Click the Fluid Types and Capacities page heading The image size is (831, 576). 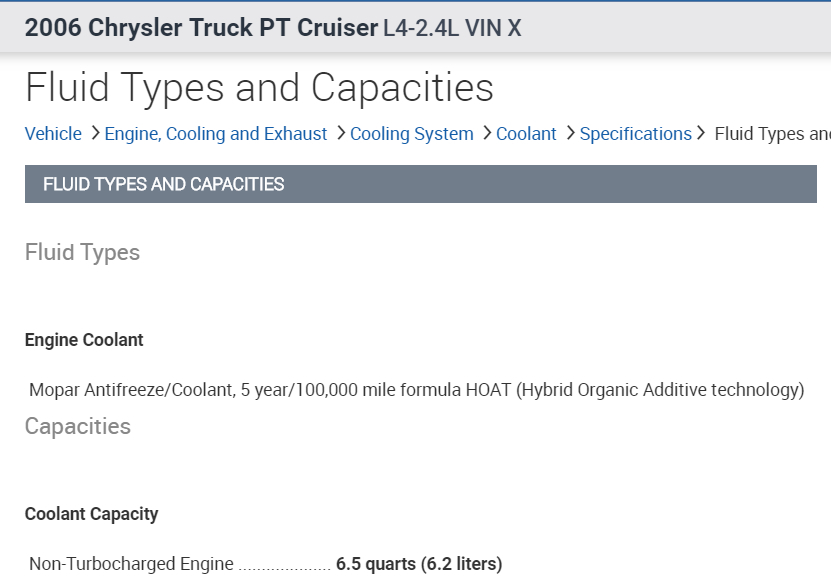pyautogui.click(x=259, y=88)
